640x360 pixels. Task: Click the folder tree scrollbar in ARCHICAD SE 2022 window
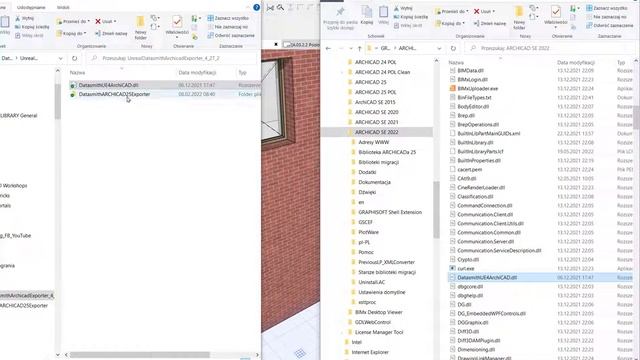click(436, 210)
